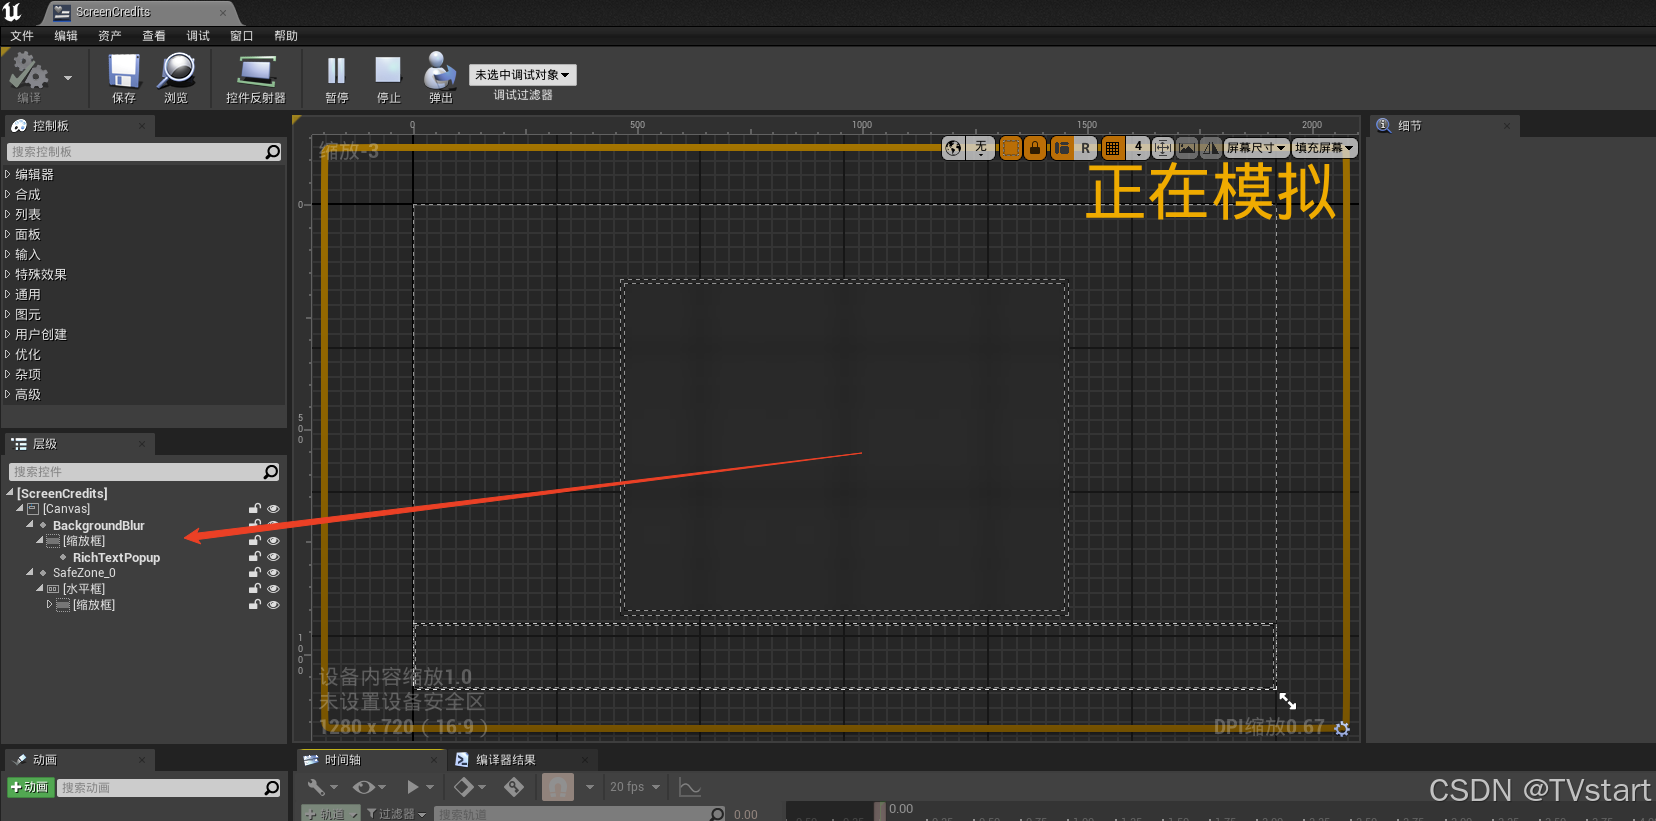Screen dimensions: 1656x821
Task: Click the 搜索控制板 palette search field
Action: (x=146, y=152)
